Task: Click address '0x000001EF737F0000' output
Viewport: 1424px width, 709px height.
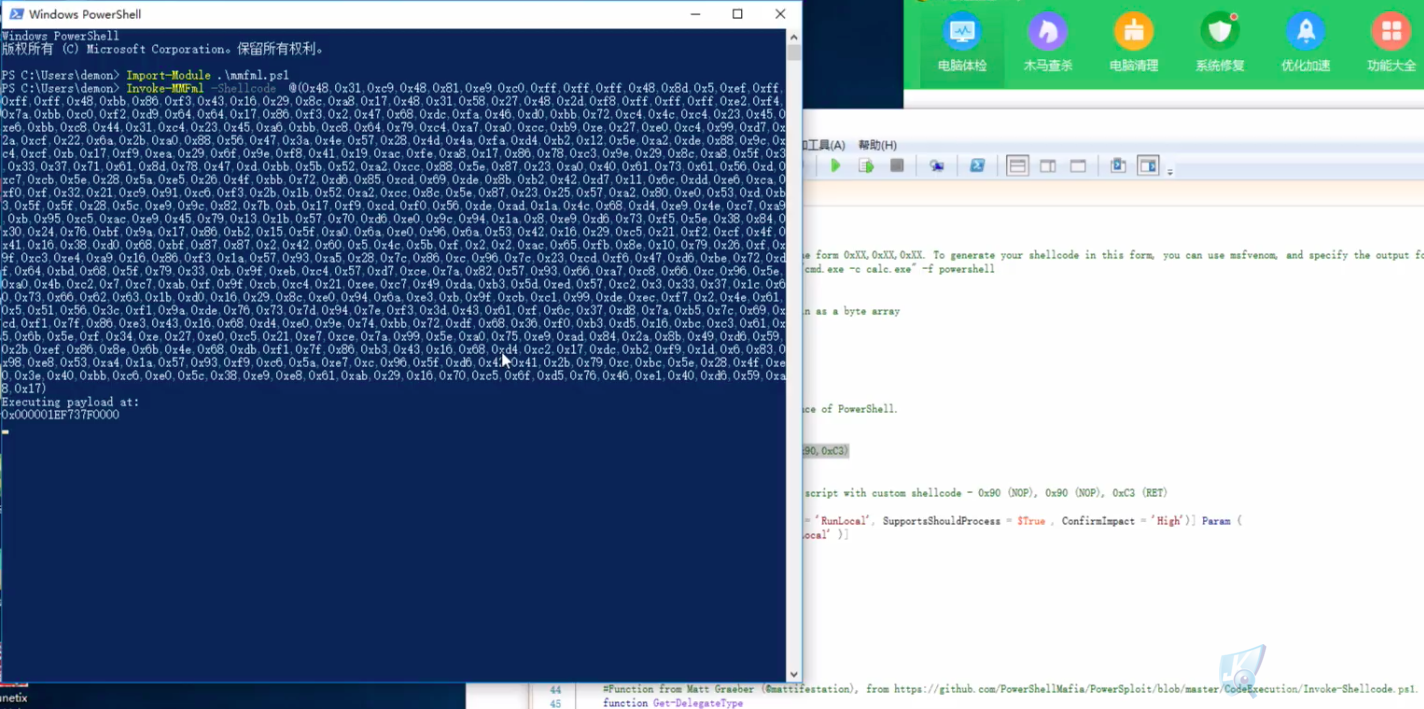Action: point(60,414)
